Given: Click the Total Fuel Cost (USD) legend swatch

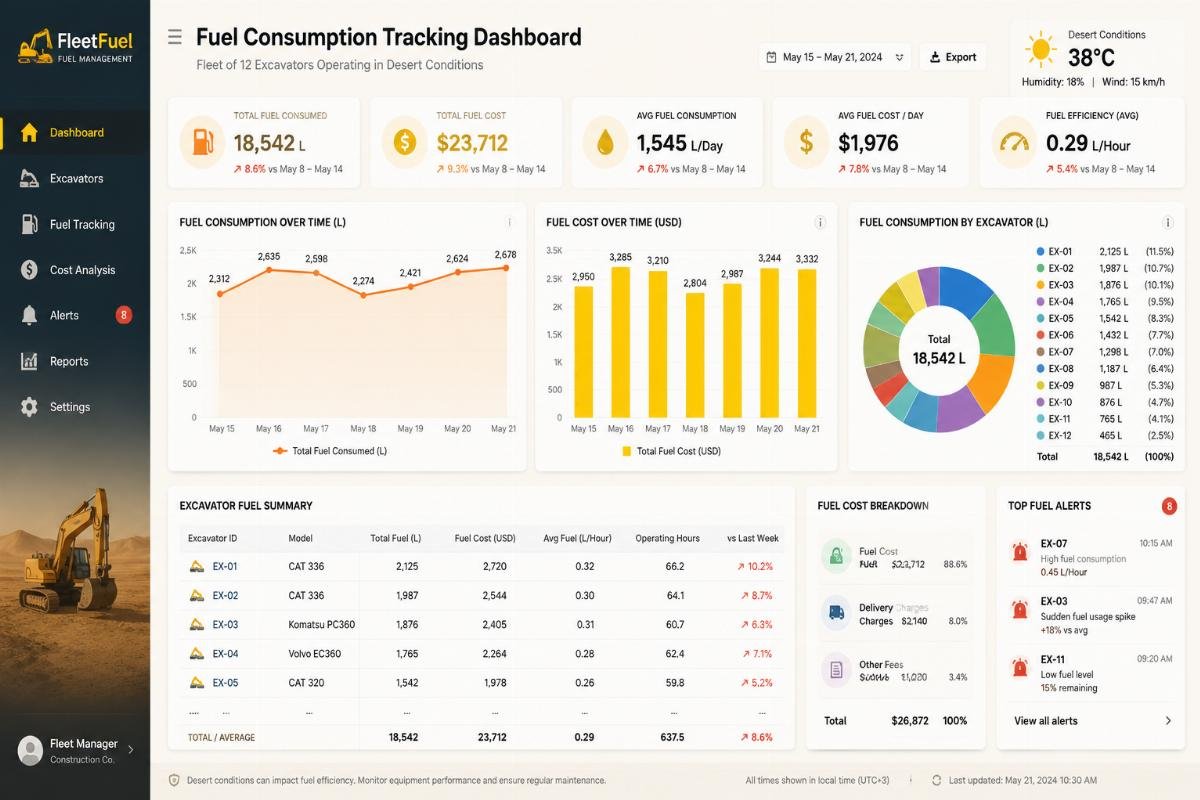Looking at the screenshot, I should 626,451.
